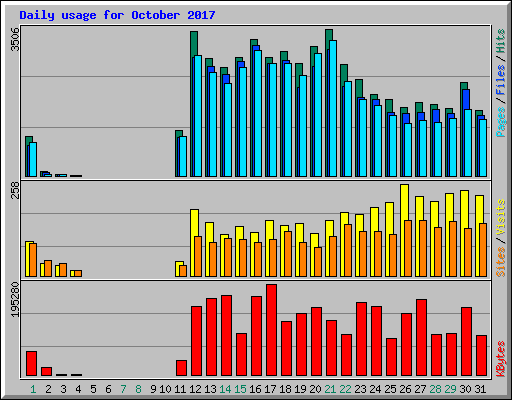512x400 pixels.
Task: Select the cyan Pages bar for day 1
Action: point(33,159)
